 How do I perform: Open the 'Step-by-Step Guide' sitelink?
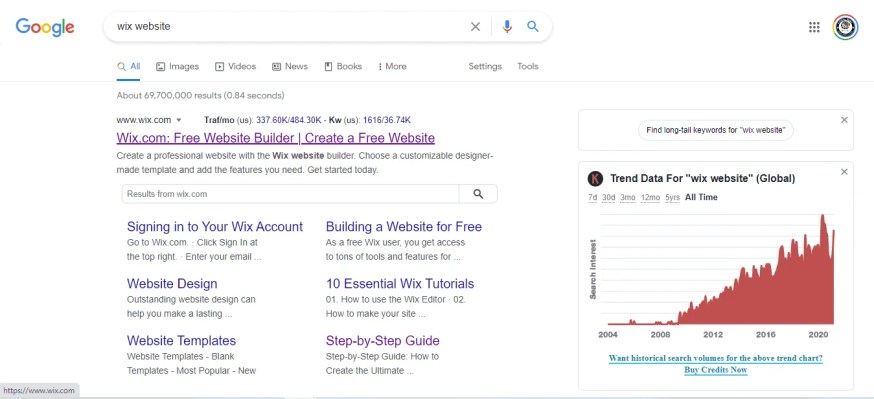382,340
